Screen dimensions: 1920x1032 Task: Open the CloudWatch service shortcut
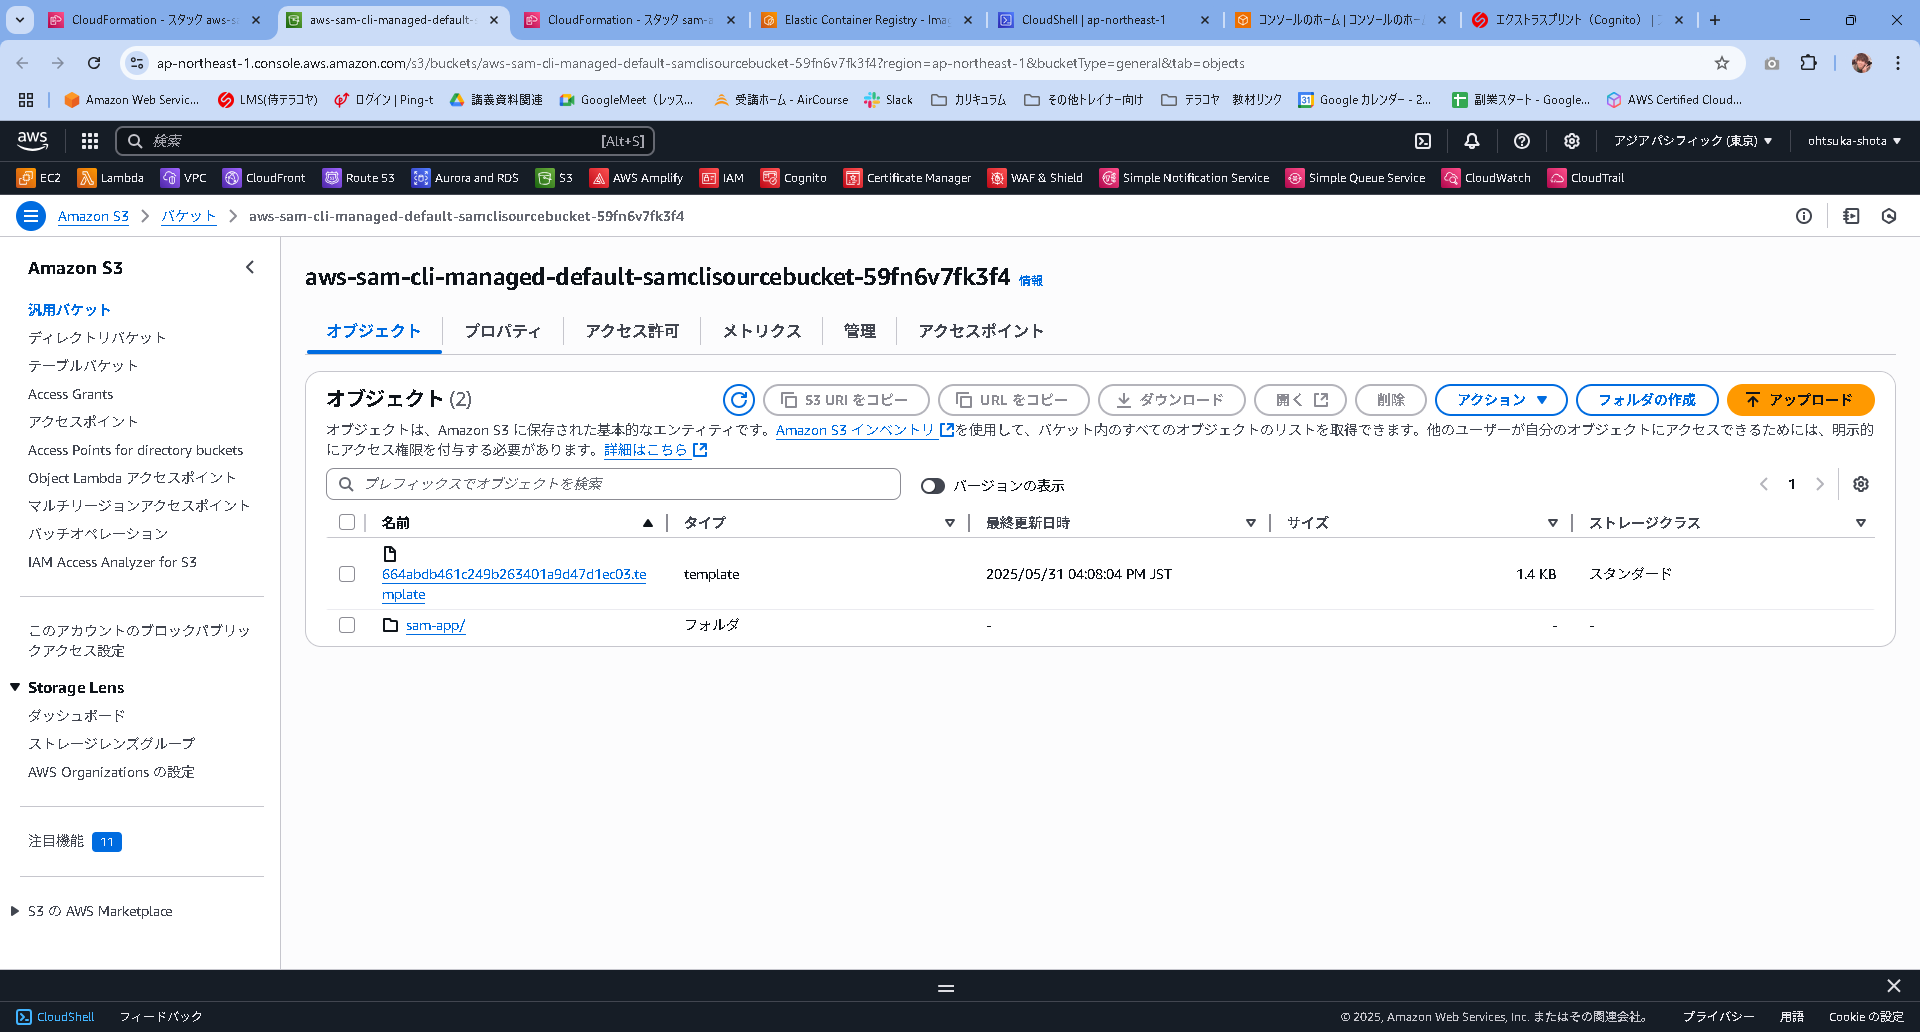pyautogui.click(x=1487, y=177)
